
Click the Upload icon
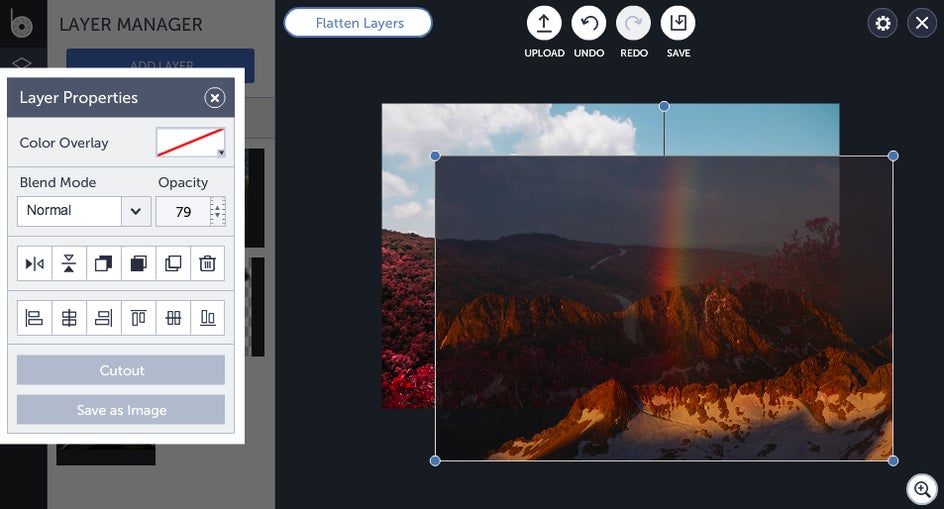tap(544, 23)
